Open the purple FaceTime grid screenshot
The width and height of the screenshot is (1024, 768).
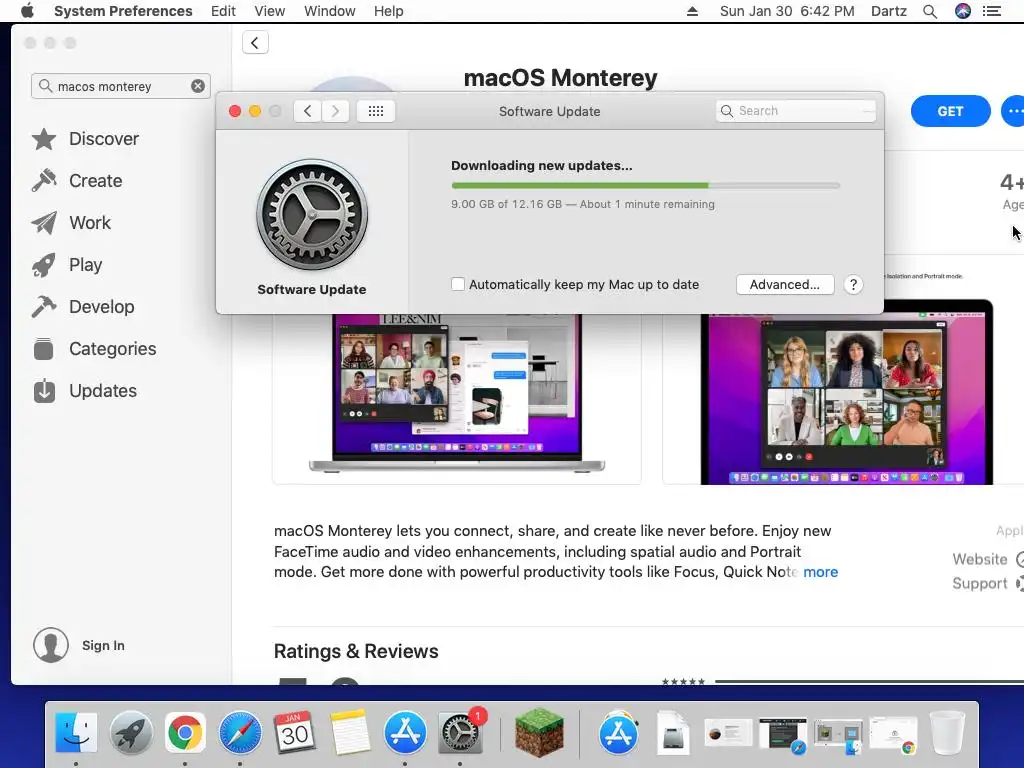(x=846, y=392)
